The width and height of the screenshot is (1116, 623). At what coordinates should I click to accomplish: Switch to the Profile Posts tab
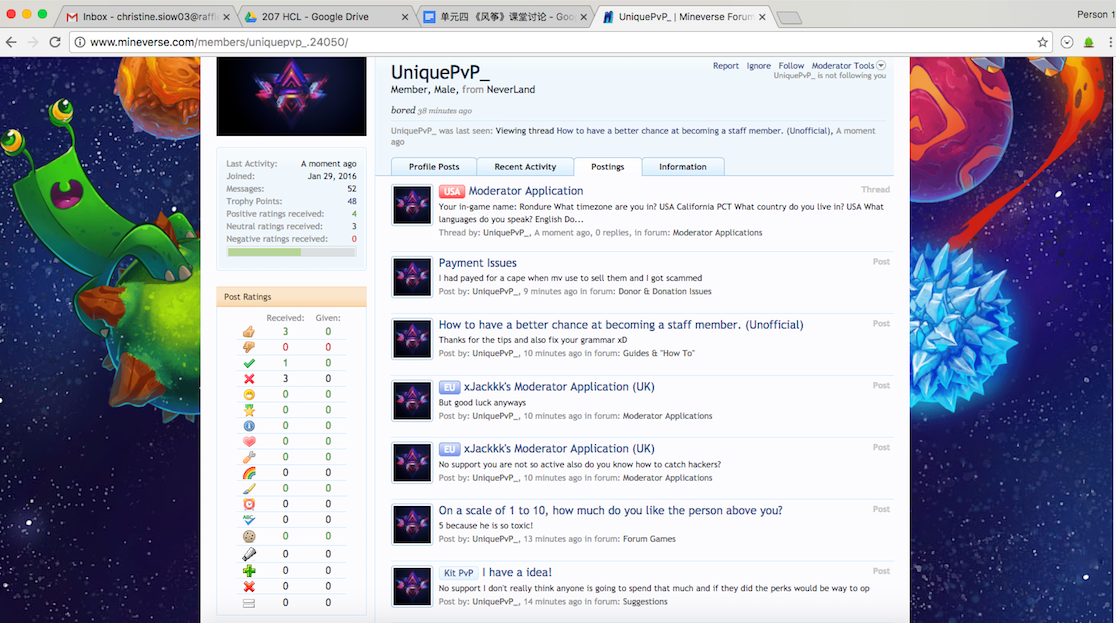(433, 167)
